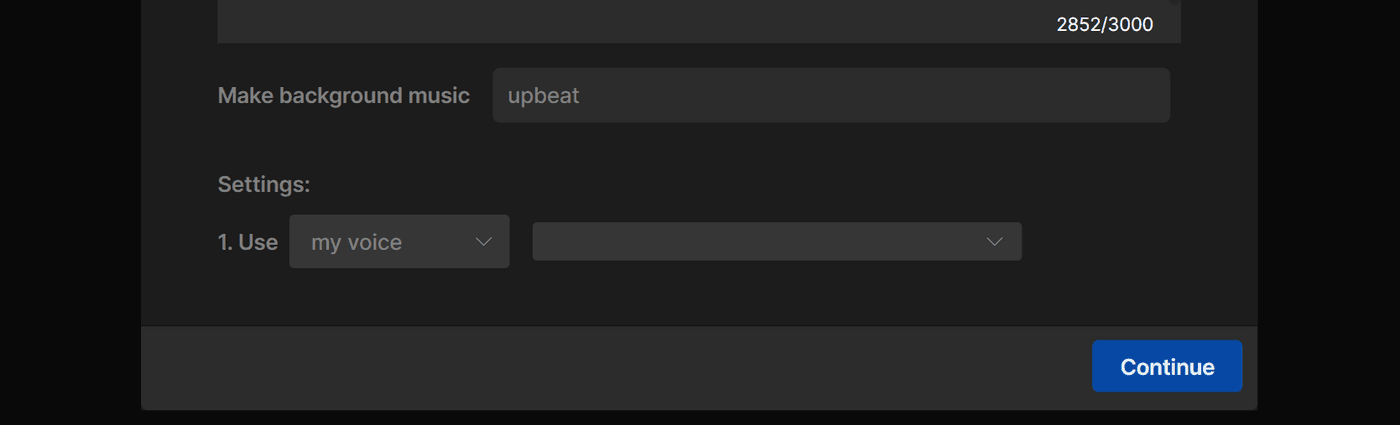Open the 'my voice' dropdown
This screenshot has width=1400, height=425.
399,242
